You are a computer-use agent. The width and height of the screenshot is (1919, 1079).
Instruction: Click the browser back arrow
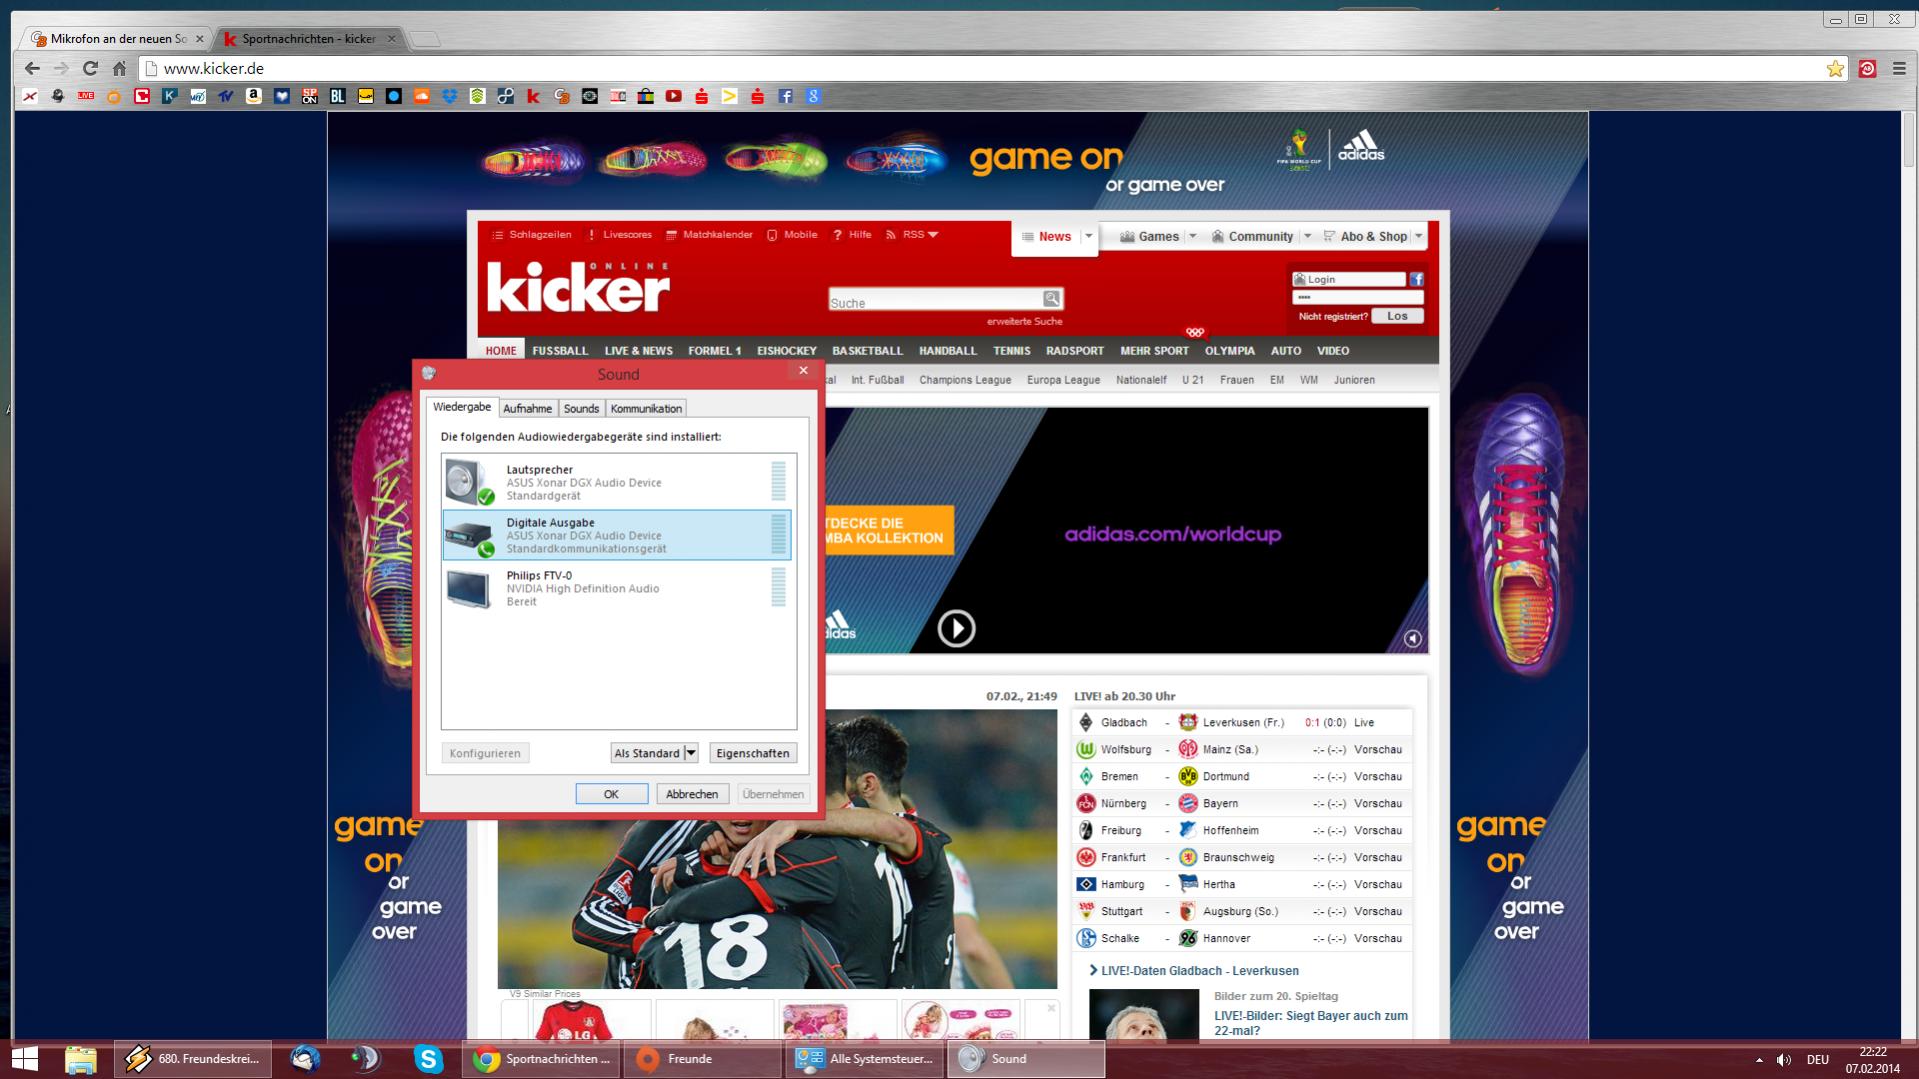coord(32,68)
